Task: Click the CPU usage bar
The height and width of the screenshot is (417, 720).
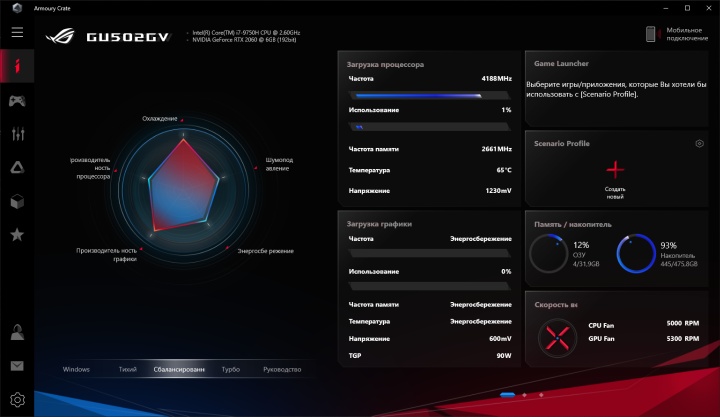Action: pyautogui.click(x=429, y=127)
